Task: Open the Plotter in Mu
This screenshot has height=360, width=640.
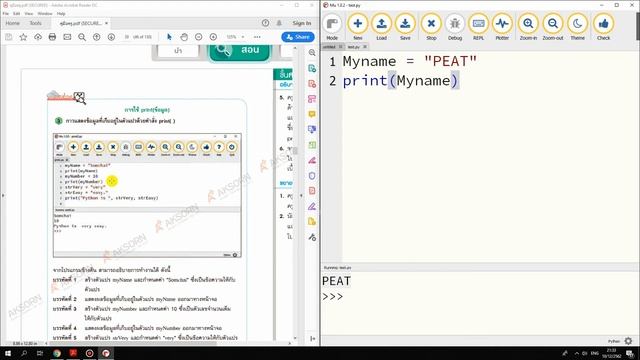Action: pos(502,27)
